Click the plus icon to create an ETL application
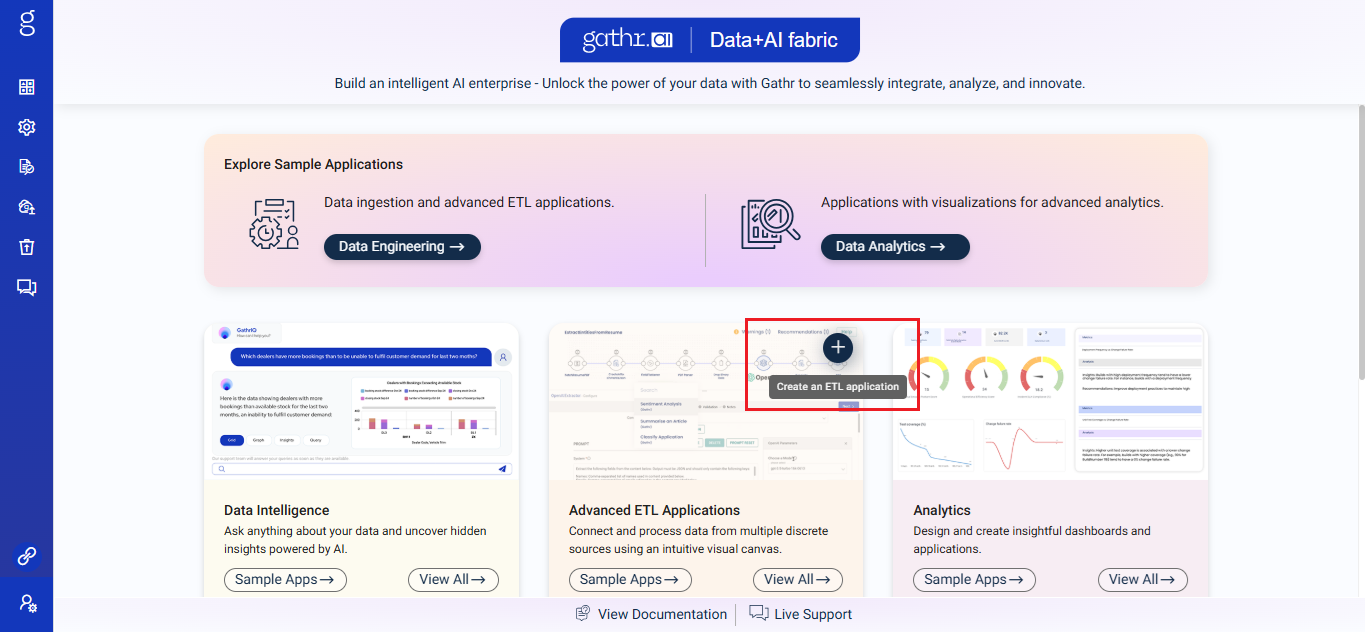 (837, 347)
